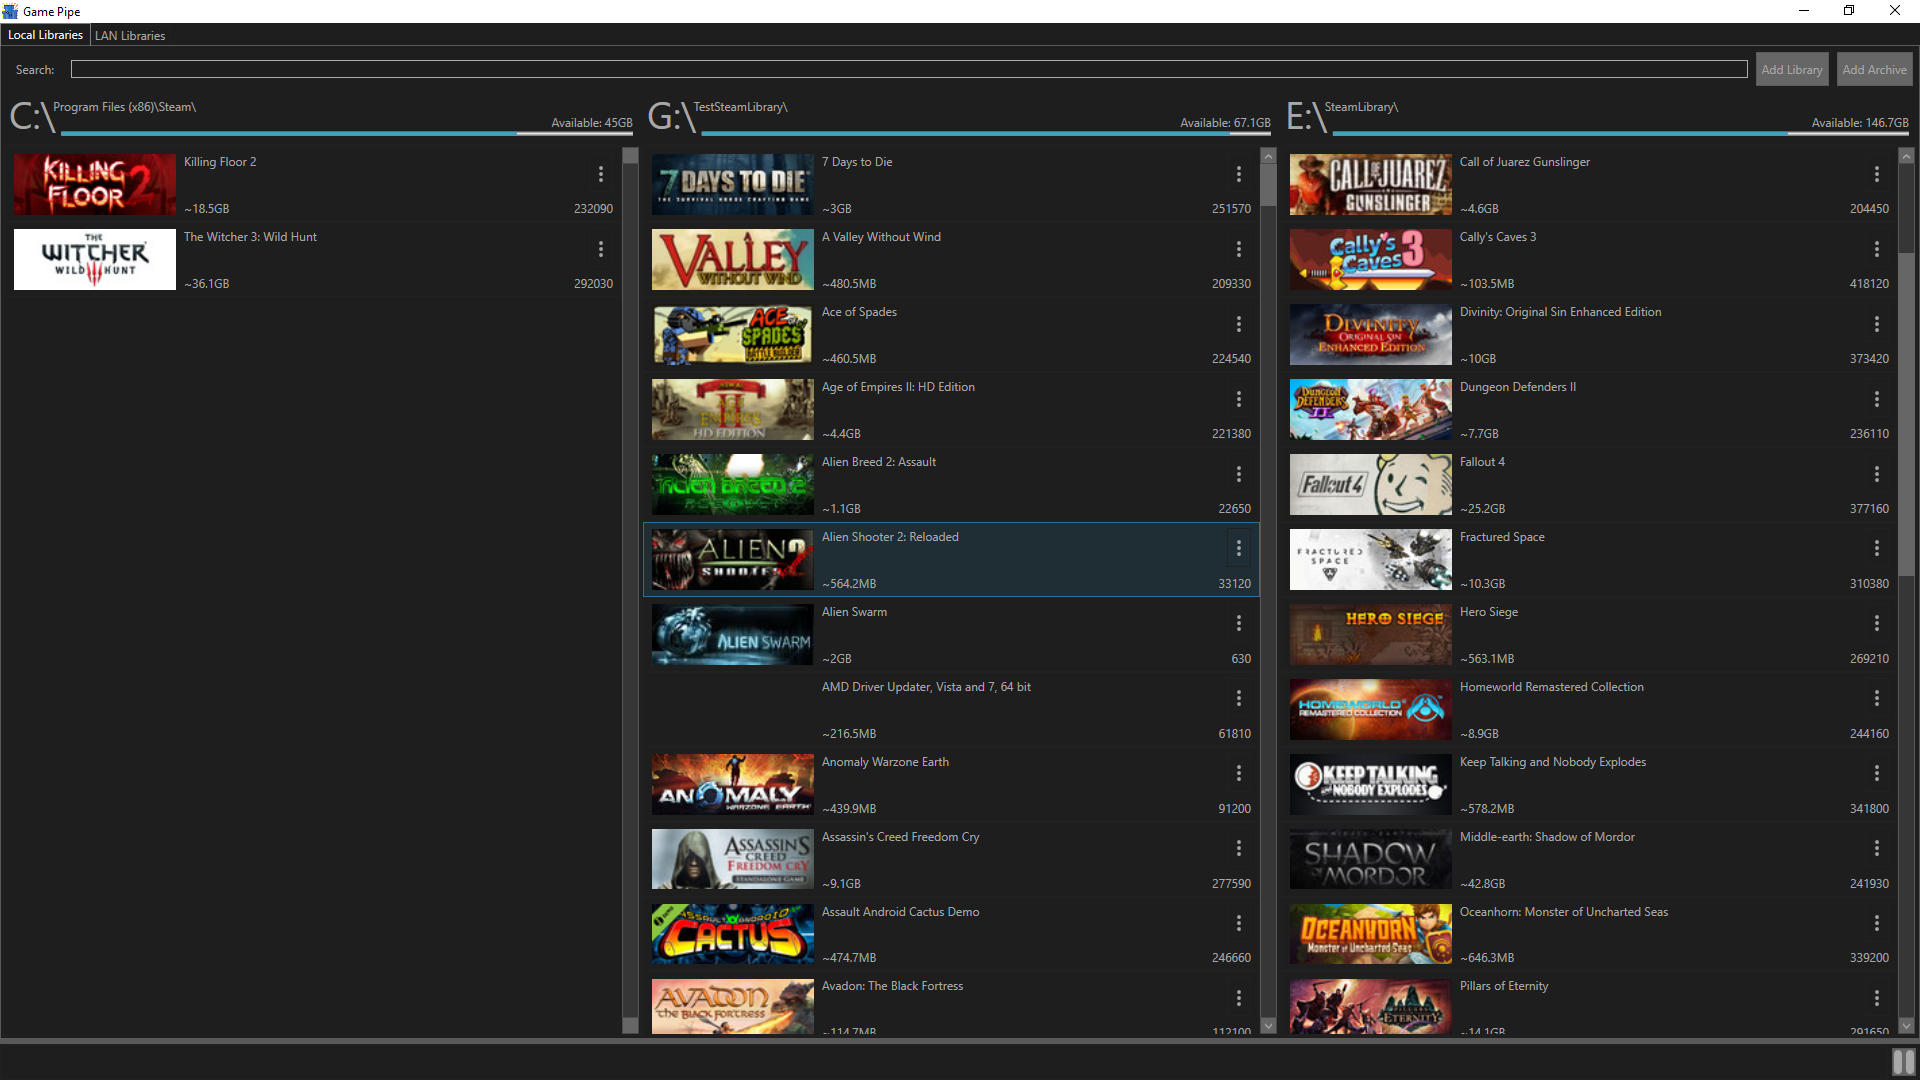Select the Shadow of Mordor thumbnail

click(x=1371, y=859)
